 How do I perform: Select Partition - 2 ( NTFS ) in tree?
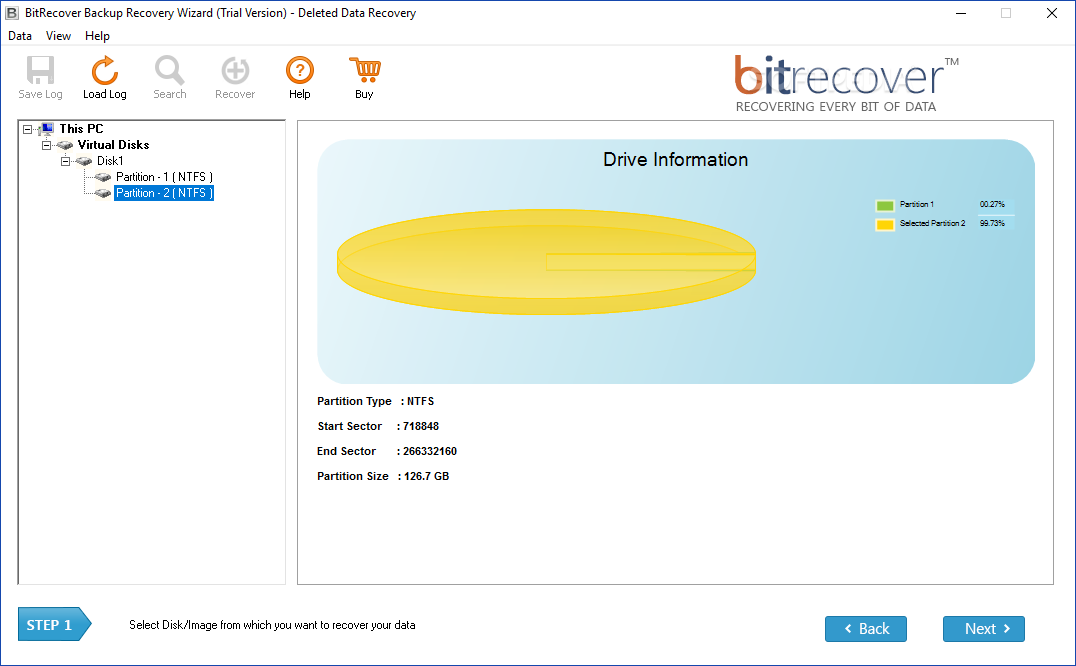click(164, 193)
